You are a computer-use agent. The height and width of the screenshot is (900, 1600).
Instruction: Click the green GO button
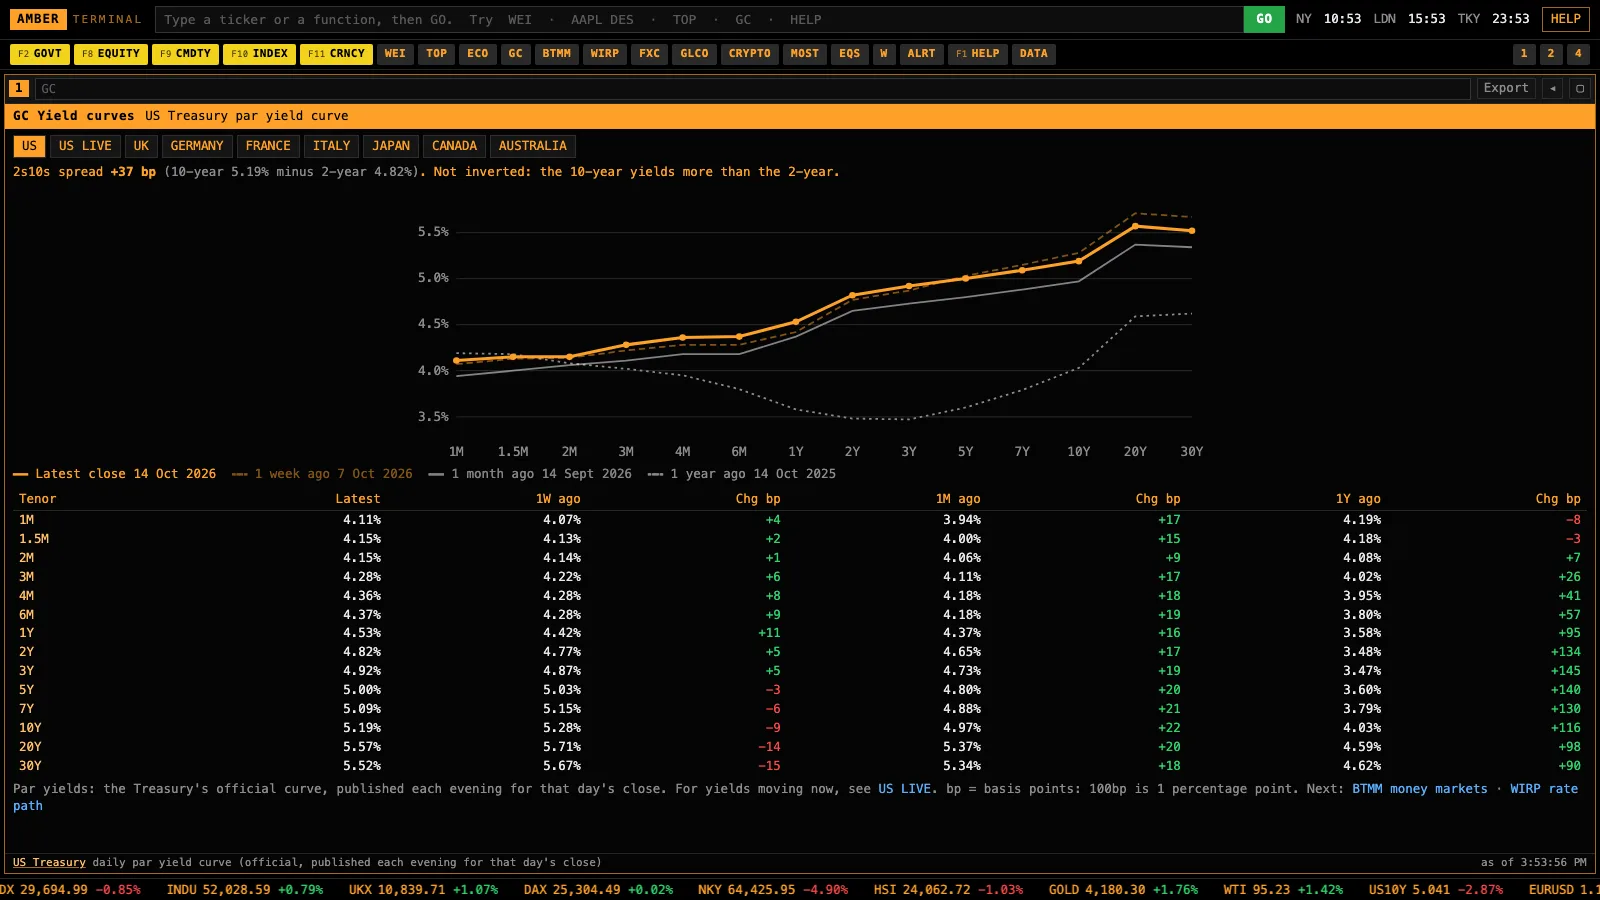pyautogui.click(x=1264, y=19)
